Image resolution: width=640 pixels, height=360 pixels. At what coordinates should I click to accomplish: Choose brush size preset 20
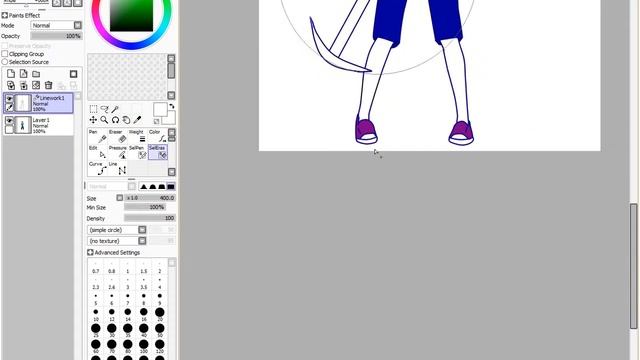(x=160, y=314)
